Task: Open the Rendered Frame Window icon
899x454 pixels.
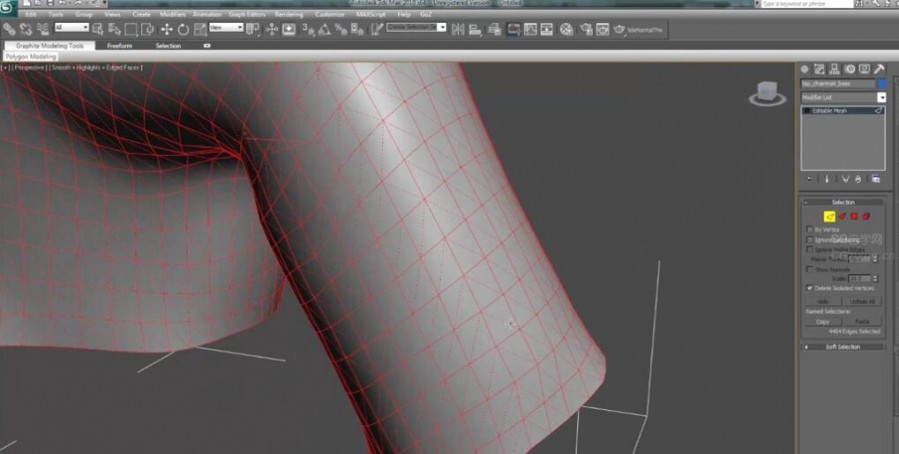Action: [x=603, y=29]
